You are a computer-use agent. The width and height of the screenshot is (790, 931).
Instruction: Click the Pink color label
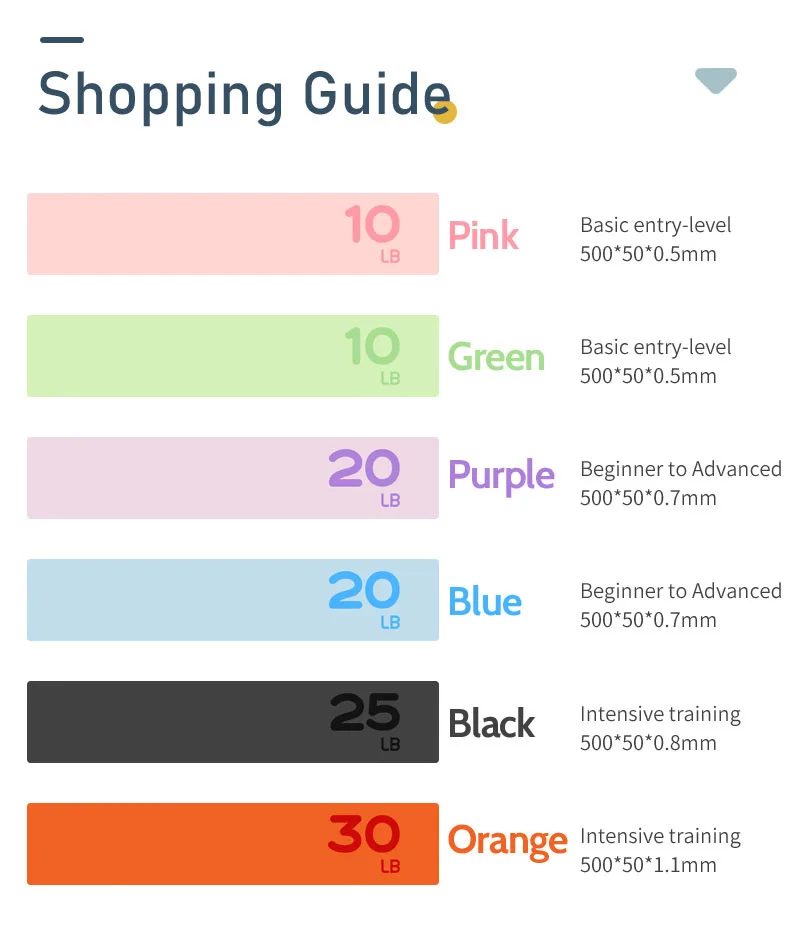tap(483, 236)
